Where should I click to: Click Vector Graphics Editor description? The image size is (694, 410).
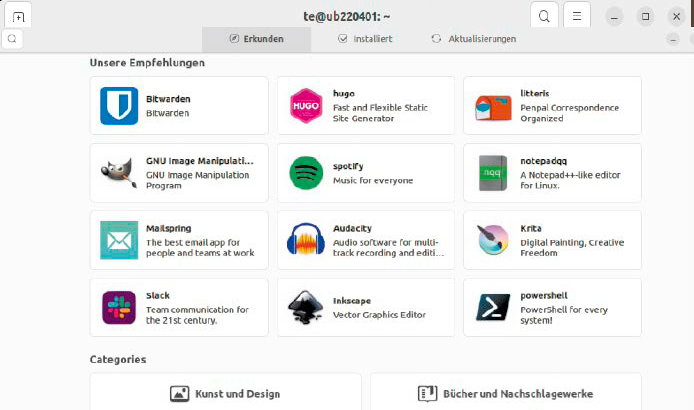point(379,315)
